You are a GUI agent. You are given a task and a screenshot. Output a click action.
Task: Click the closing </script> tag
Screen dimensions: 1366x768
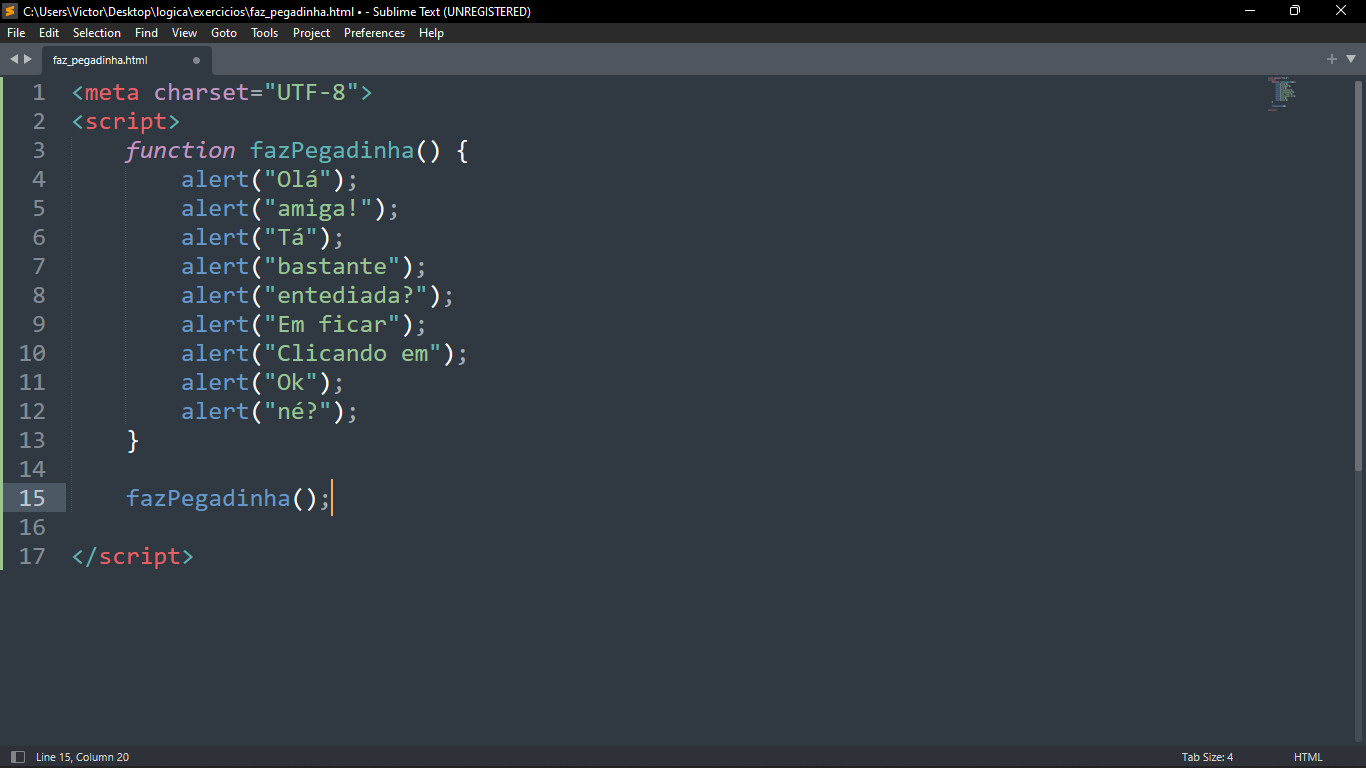point(133,557)
